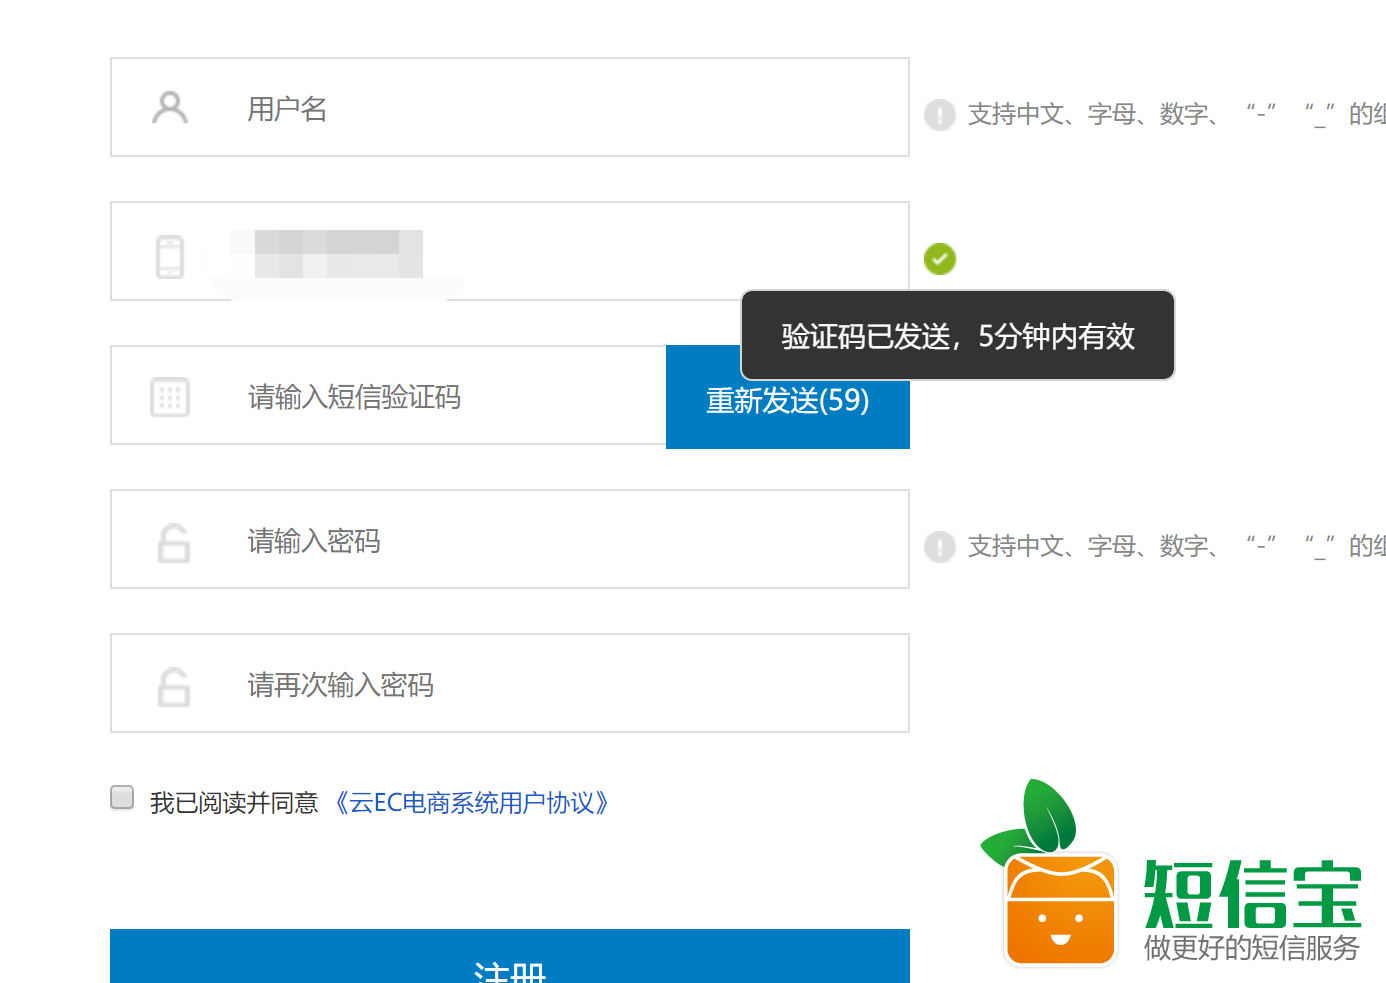
Task: Click the 验证码已发送 notification tooltip
Action: 957,336
